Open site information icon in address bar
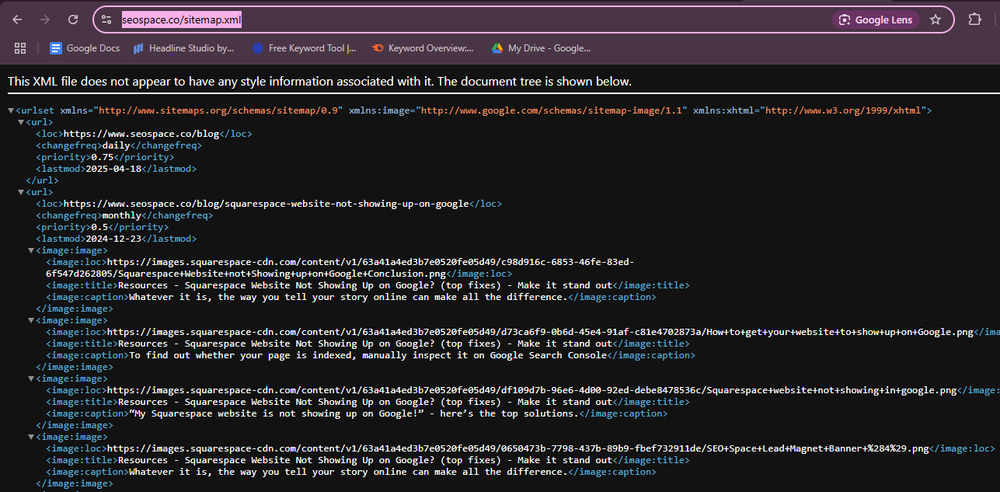The image size is (1000, 492). pyautogui.click(x=107, y=20)
